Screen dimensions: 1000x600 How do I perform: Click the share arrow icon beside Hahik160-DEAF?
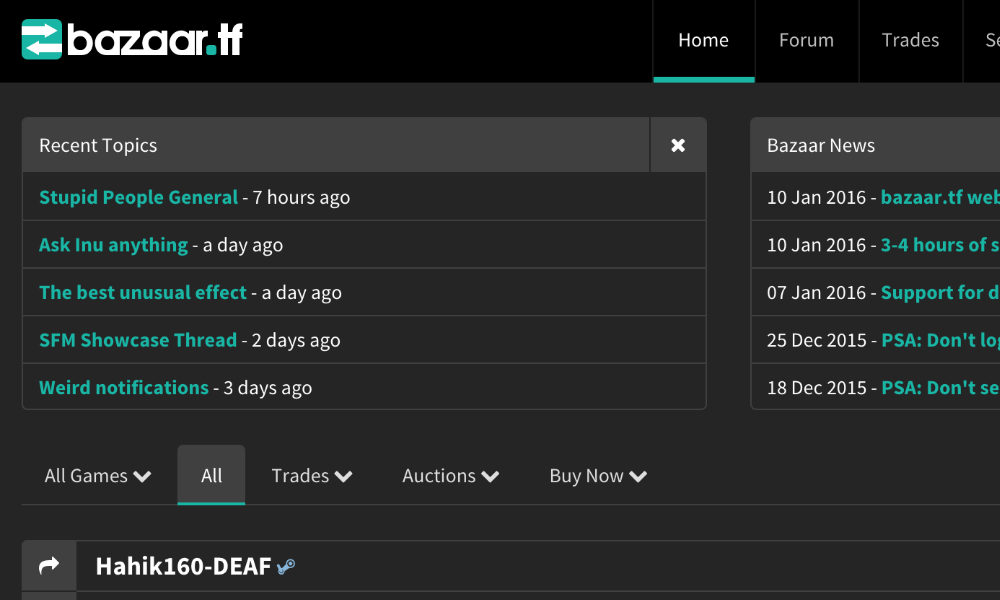[49, 567]
